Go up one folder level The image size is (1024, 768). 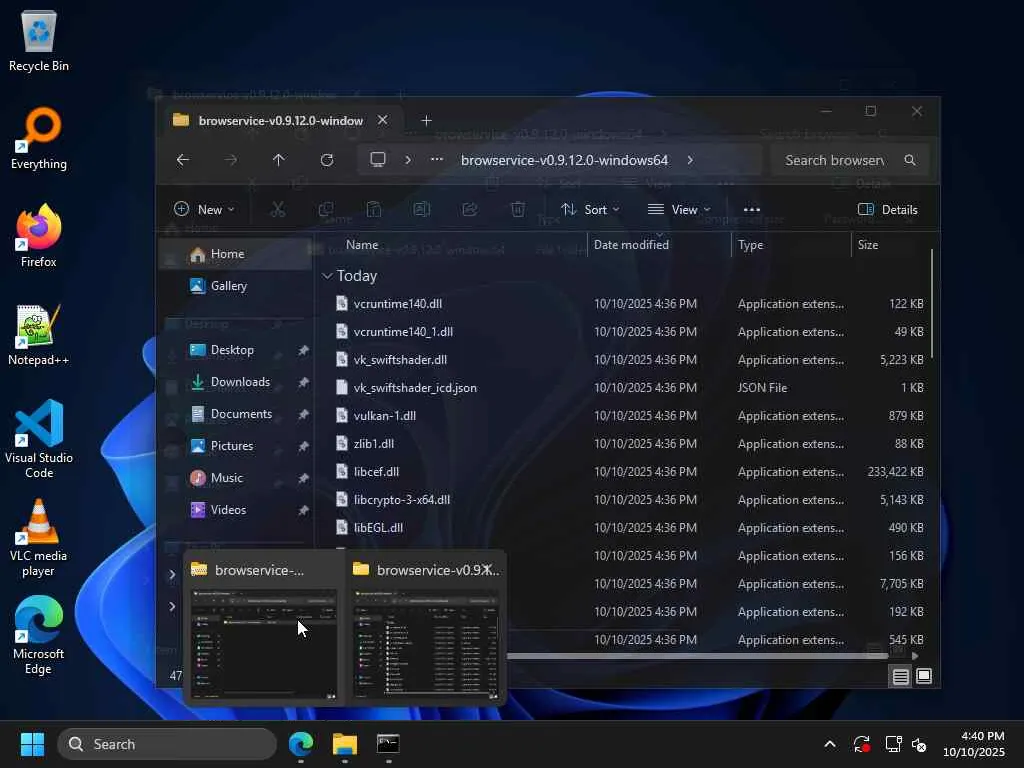pos(279,160)
